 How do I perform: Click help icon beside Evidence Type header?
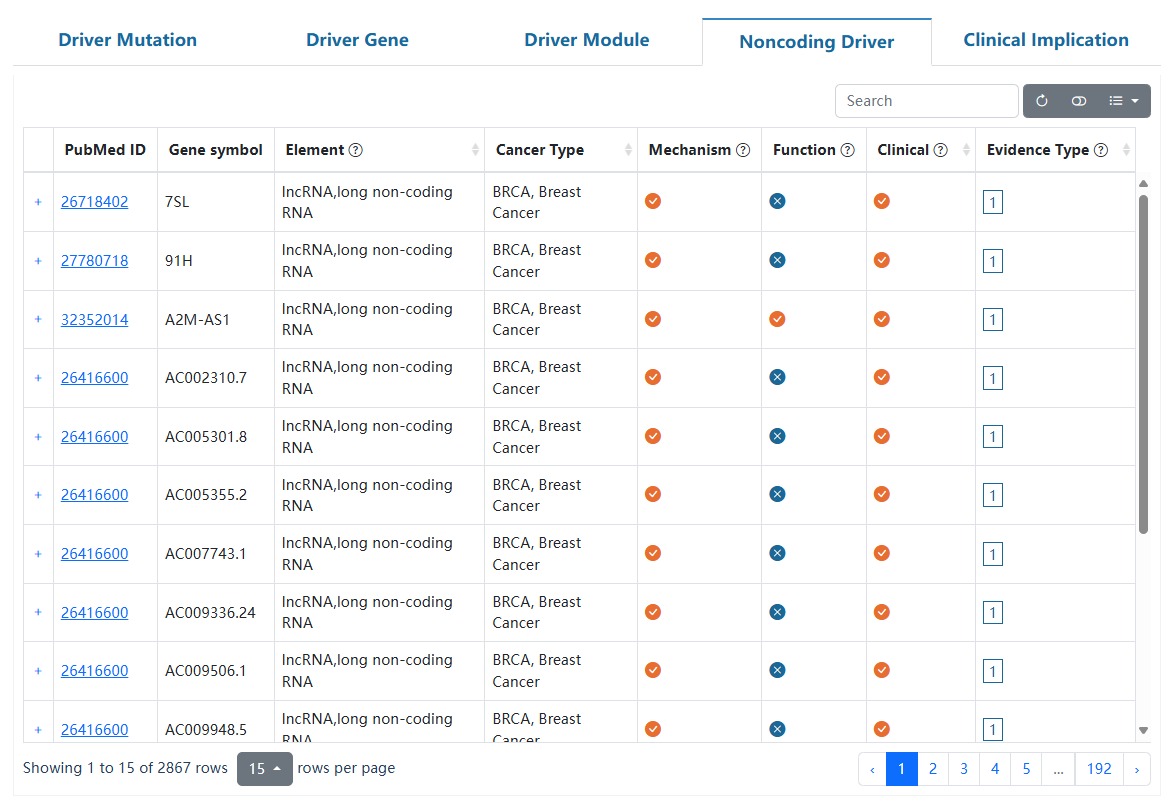(1101, 150)
